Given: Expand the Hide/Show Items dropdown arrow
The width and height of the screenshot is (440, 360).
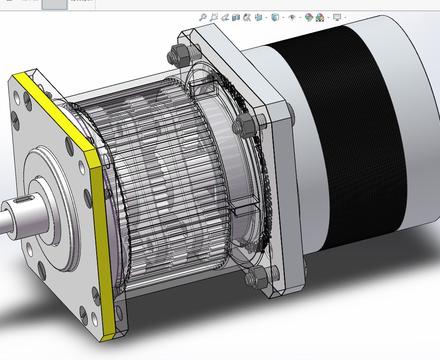Looking at the screenshot, I should click(300, 18).
